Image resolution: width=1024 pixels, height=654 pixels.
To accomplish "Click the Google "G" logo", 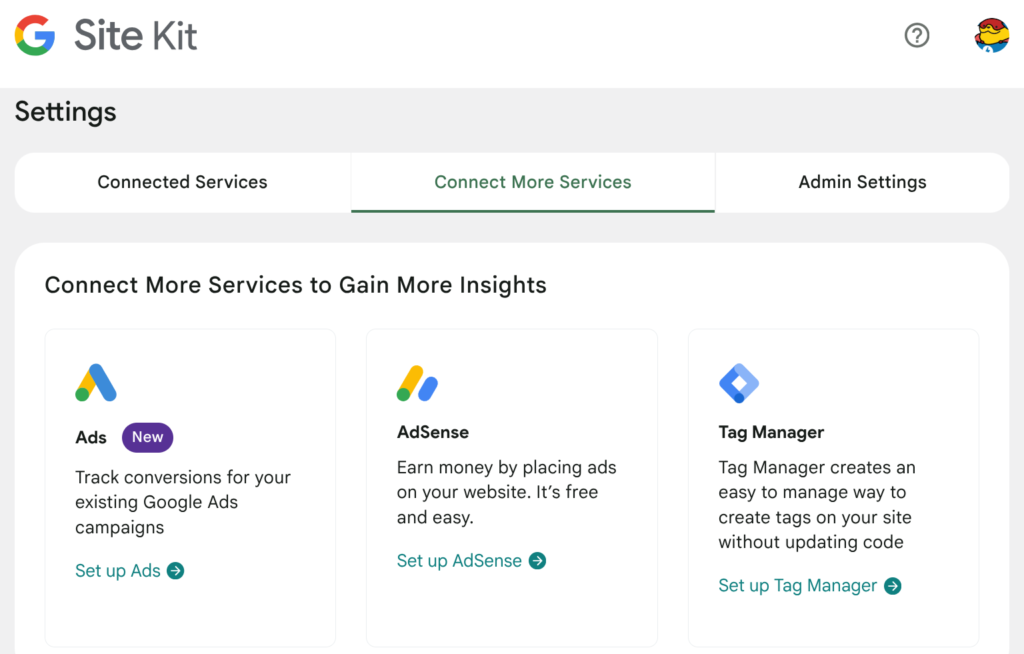I will [35, 36].
